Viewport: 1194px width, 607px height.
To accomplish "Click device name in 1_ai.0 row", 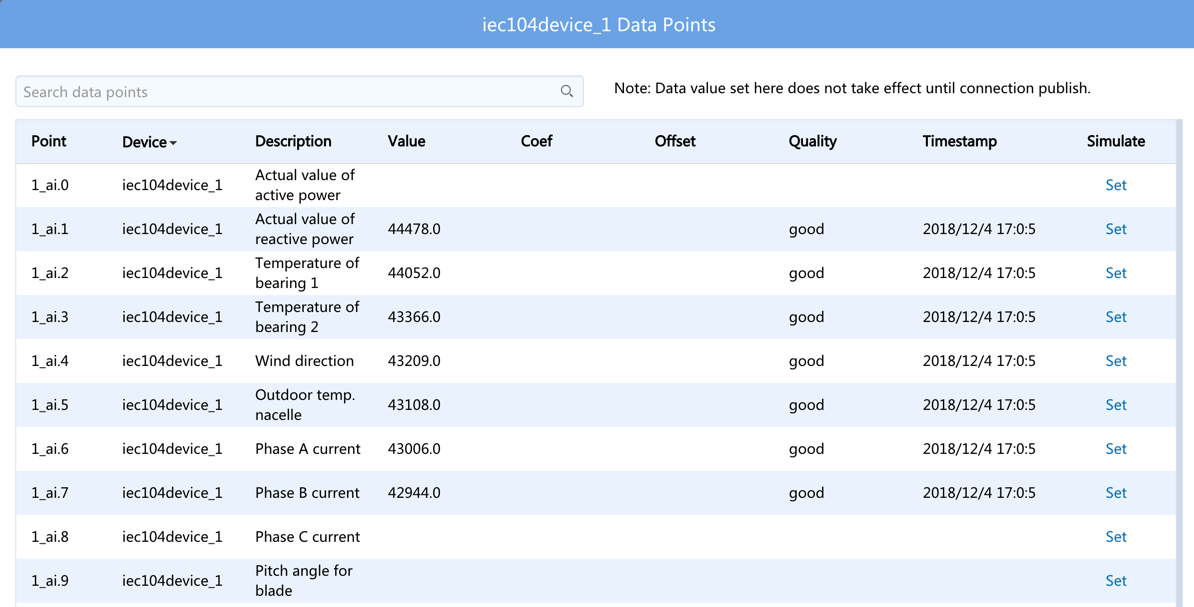I will tap(172, 185).
